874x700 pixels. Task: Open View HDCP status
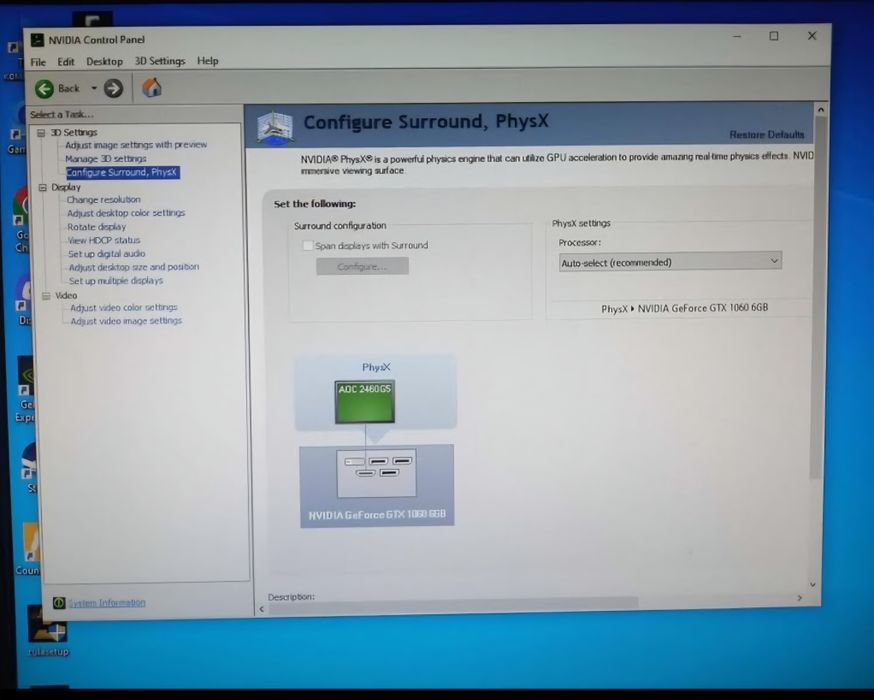pyautogui.click(x=104, y=240)
